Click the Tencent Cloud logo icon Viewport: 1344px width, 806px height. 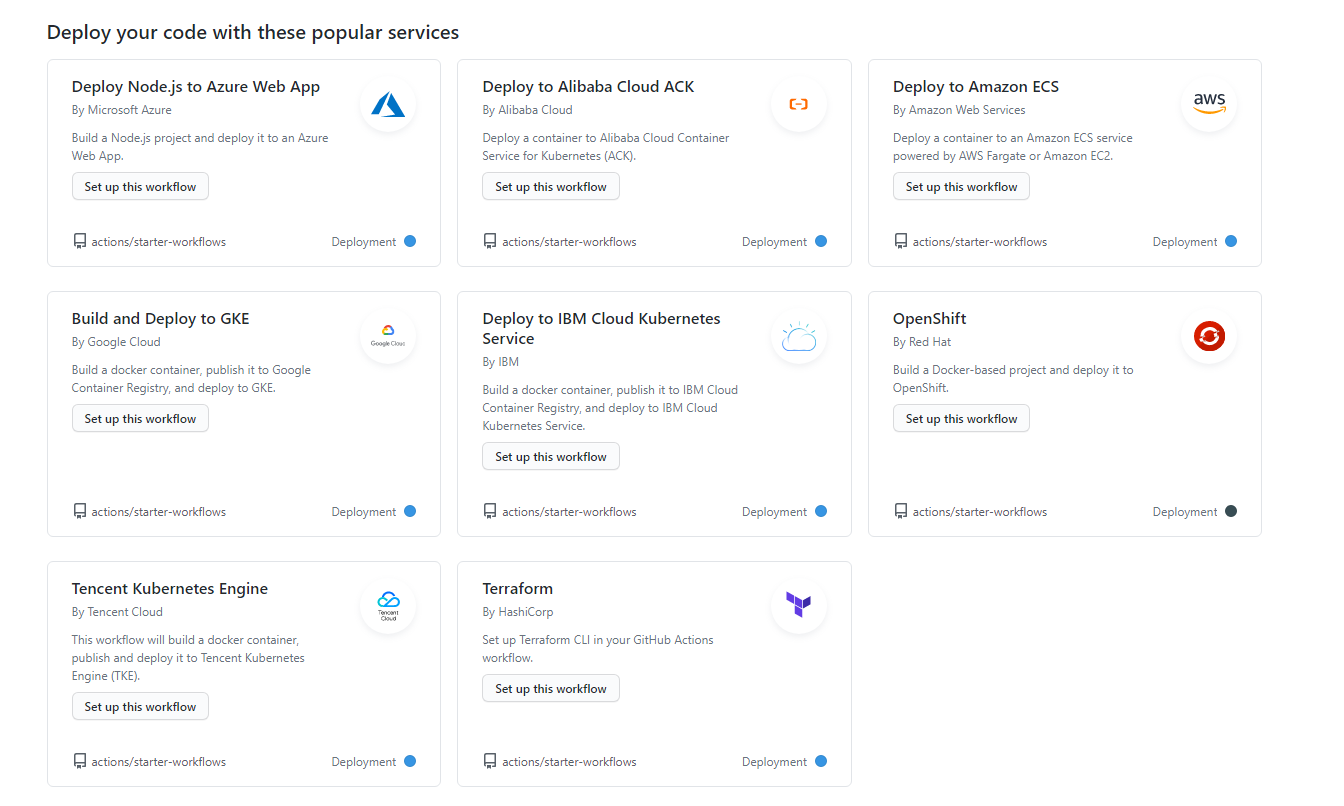(x=388, y=606)
